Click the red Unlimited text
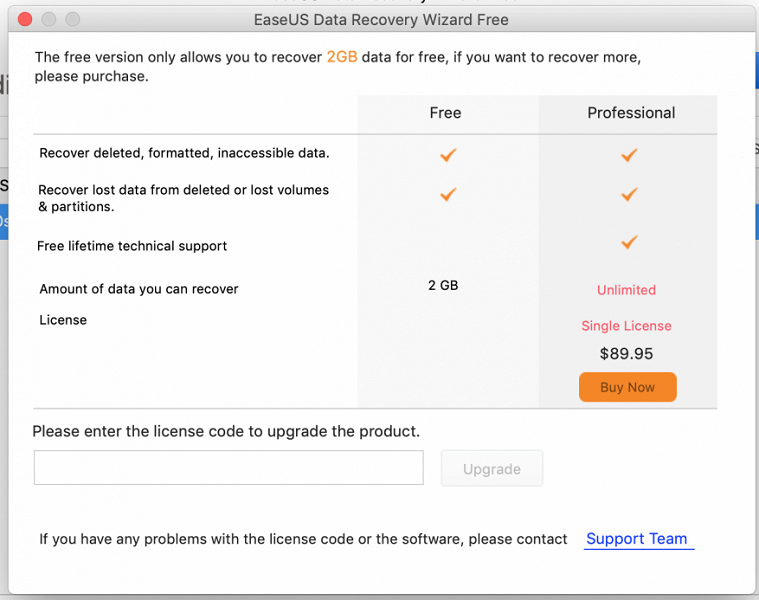Viewport: 759px width, 600px height. tap(626, 290)
